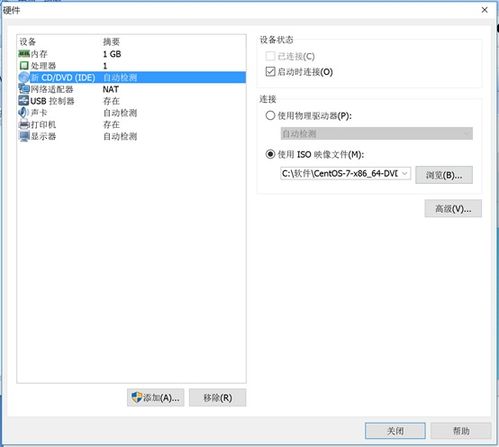Click the 移除(R) remove button
499x447 pixels.
[218, 398]
